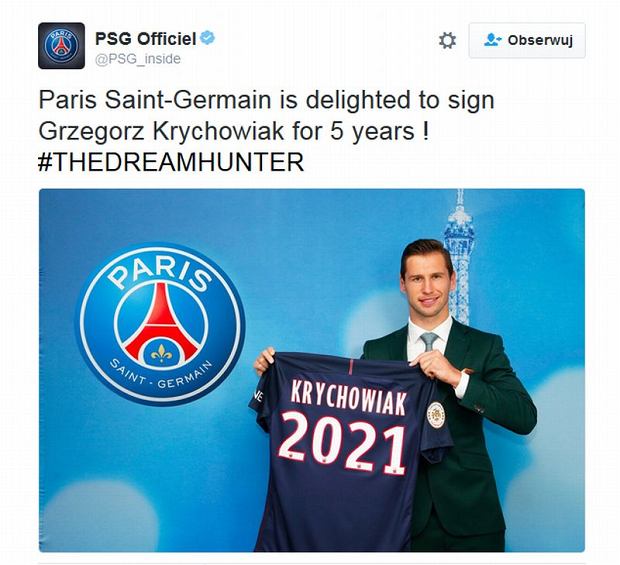Click the blue verified badge

pyautogui.click(x=207, y=38)
